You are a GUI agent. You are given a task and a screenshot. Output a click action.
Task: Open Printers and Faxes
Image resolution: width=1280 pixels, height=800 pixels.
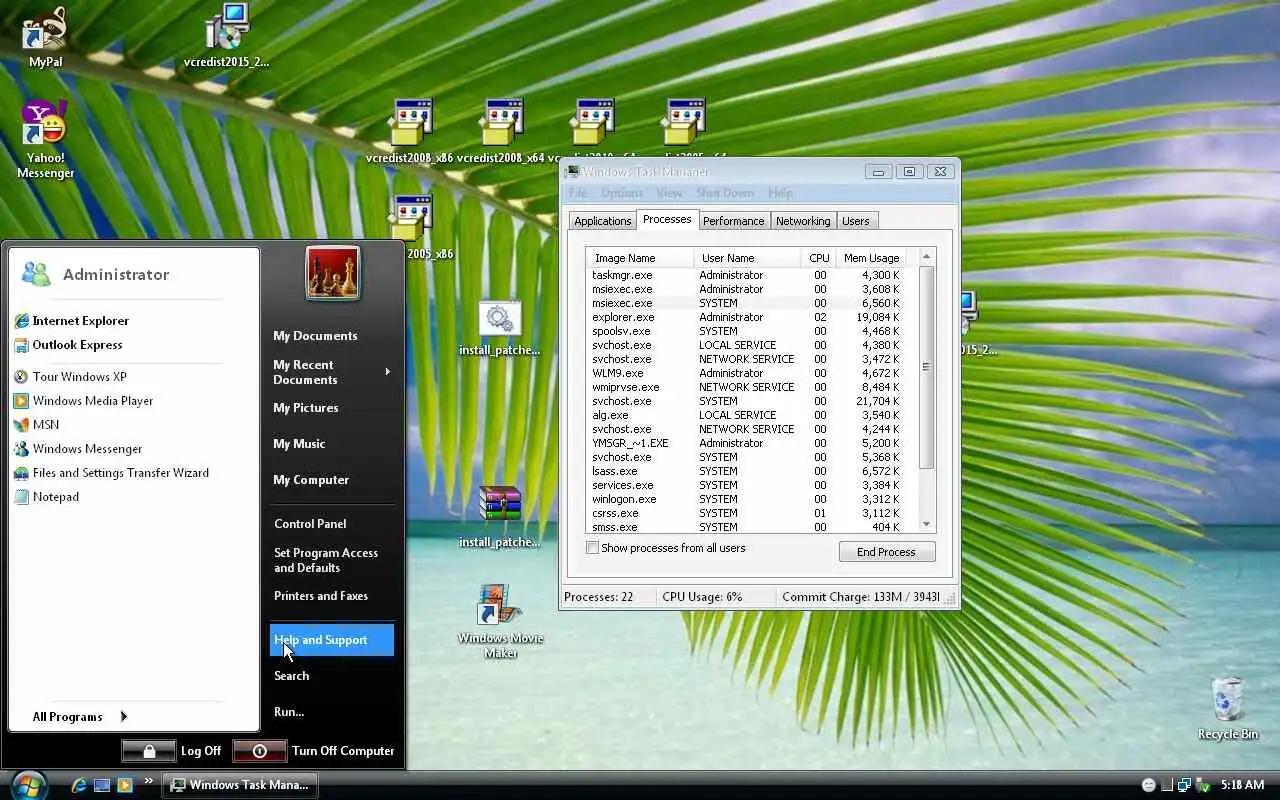pos(321,596)
